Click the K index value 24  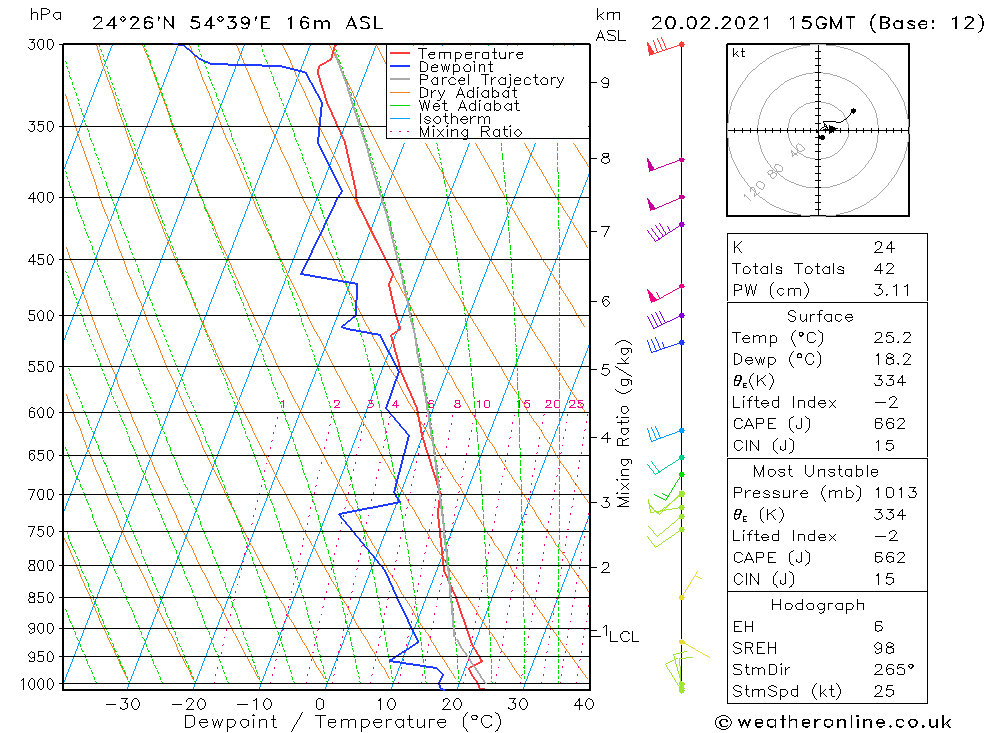(x=884, y=248)
